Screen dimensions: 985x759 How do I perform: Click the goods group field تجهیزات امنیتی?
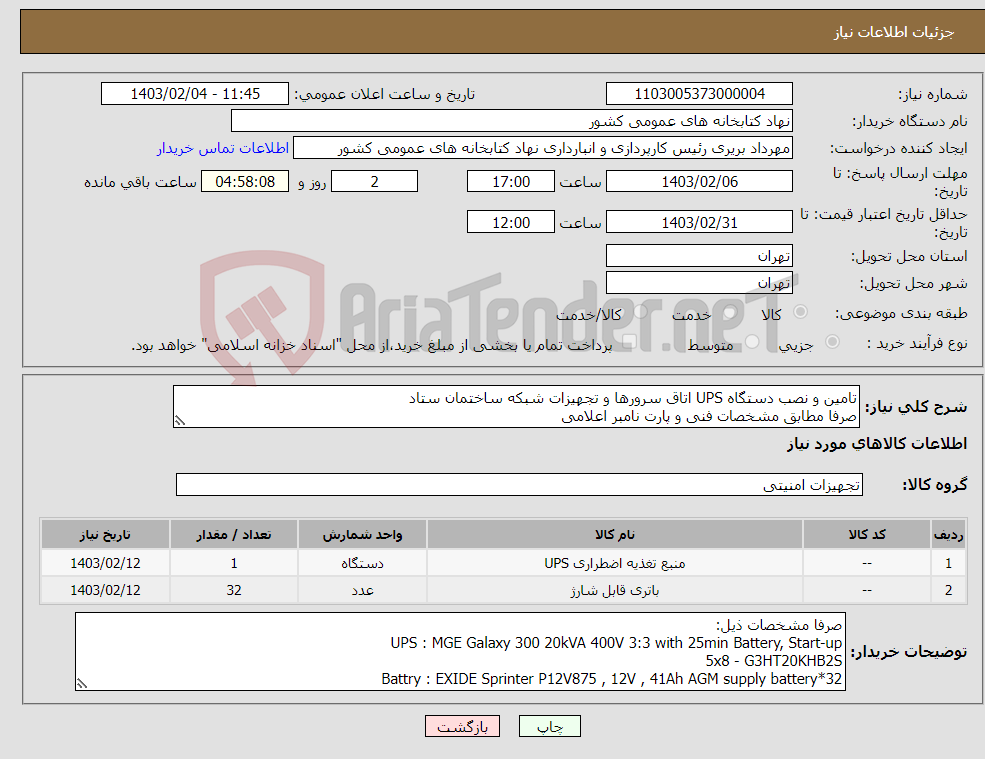(x=520, y=484)
